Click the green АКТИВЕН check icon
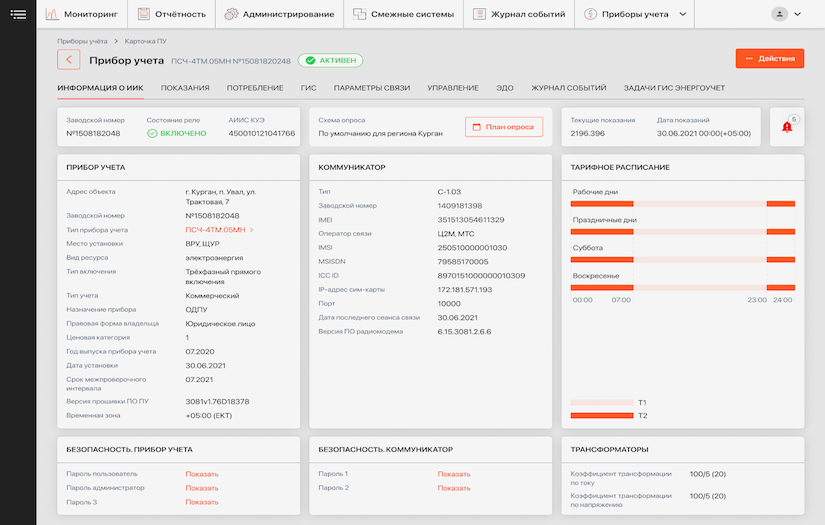Image resolution: width=825 pixels, height=525 pixels. pyautogui.click(x=310, y=60)
